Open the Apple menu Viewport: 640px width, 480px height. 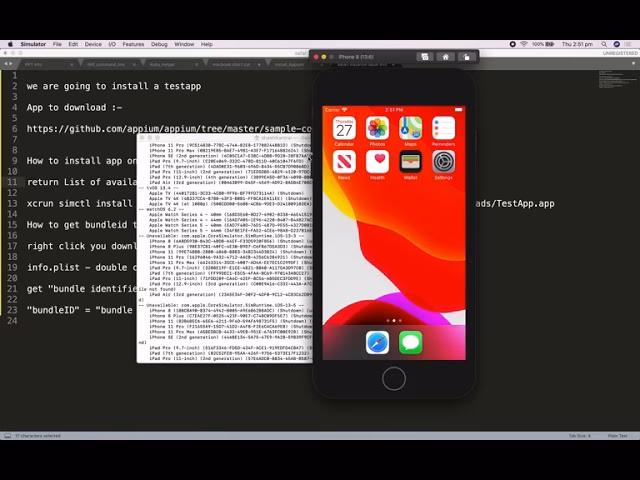pyautogui.click(x=10, y=44)
